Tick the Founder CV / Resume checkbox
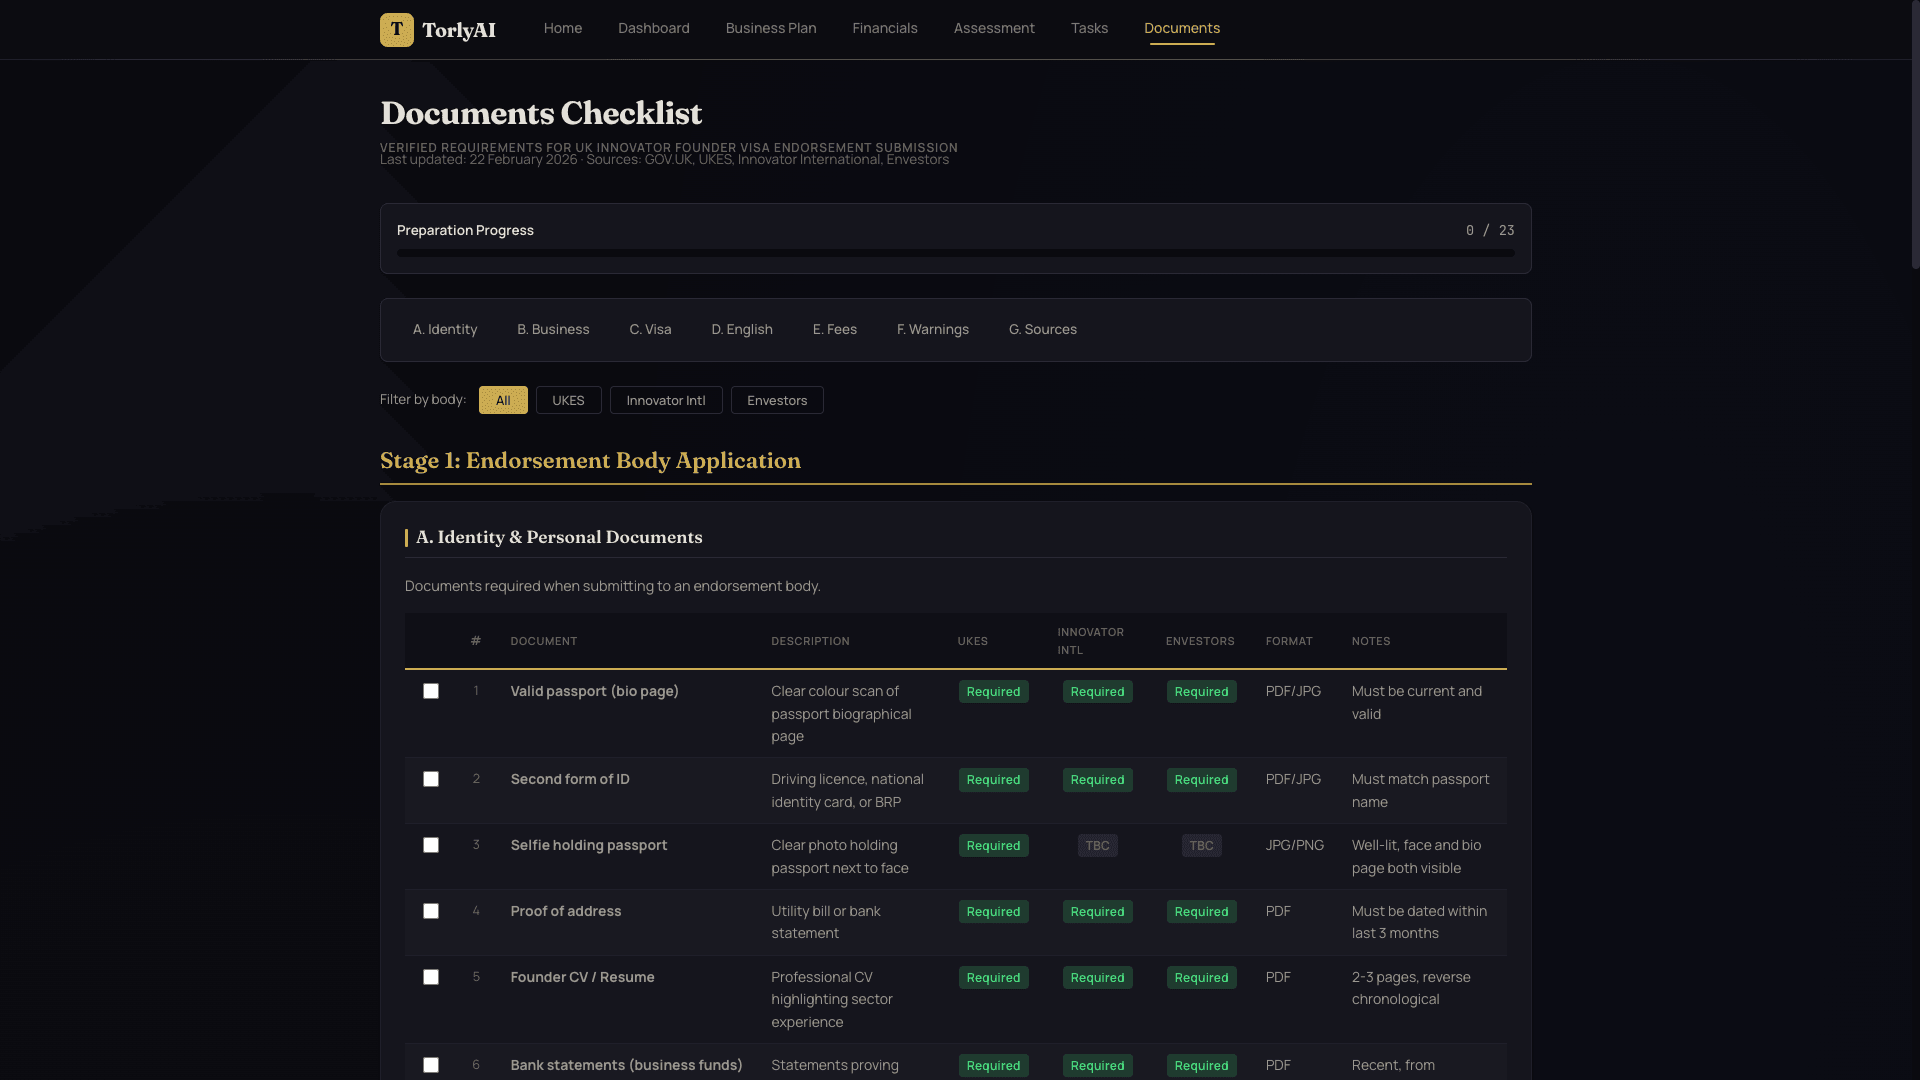 [431, 977]
